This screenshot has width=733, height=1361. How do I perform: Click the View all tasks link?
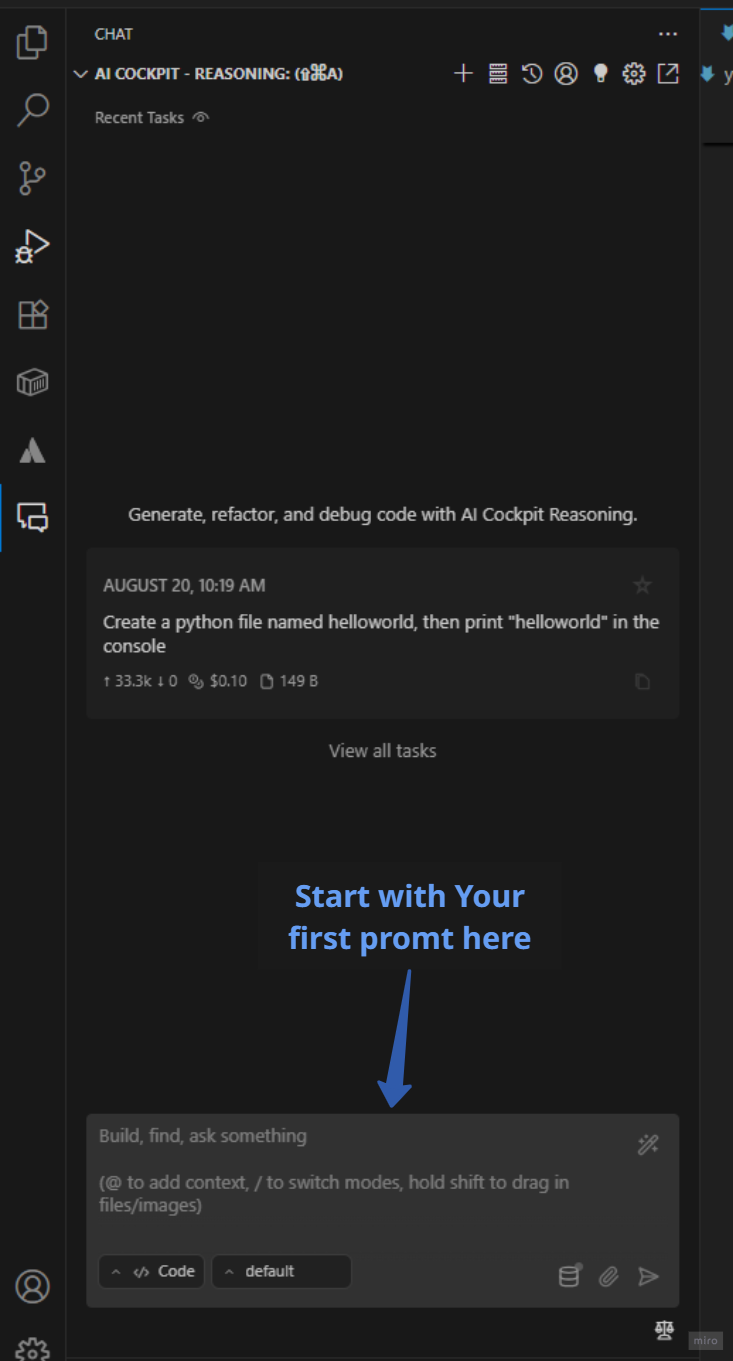383,750
